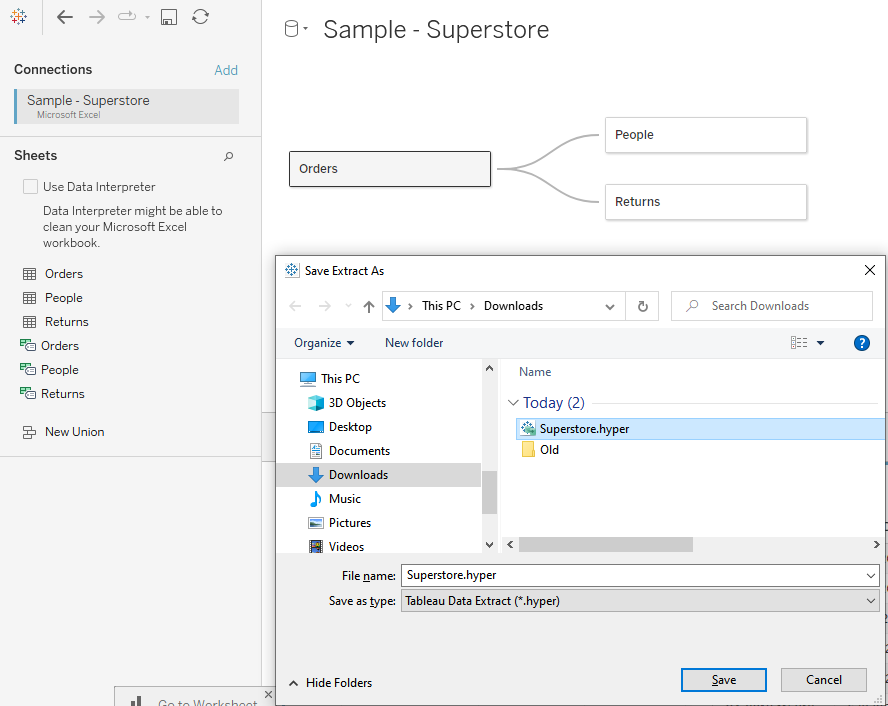Viewport: 888px width, 706px height.
Task: Select the Returns named range with green icon
Action: pyautogui.click(x=53, y=393)
